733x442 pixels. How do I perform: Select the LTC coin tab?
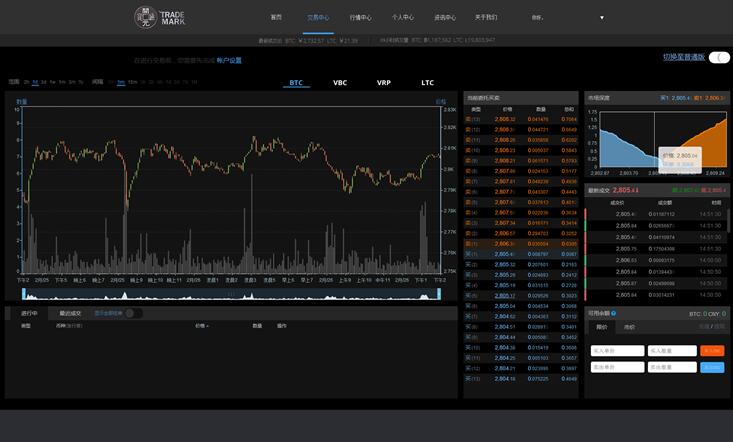427,83
